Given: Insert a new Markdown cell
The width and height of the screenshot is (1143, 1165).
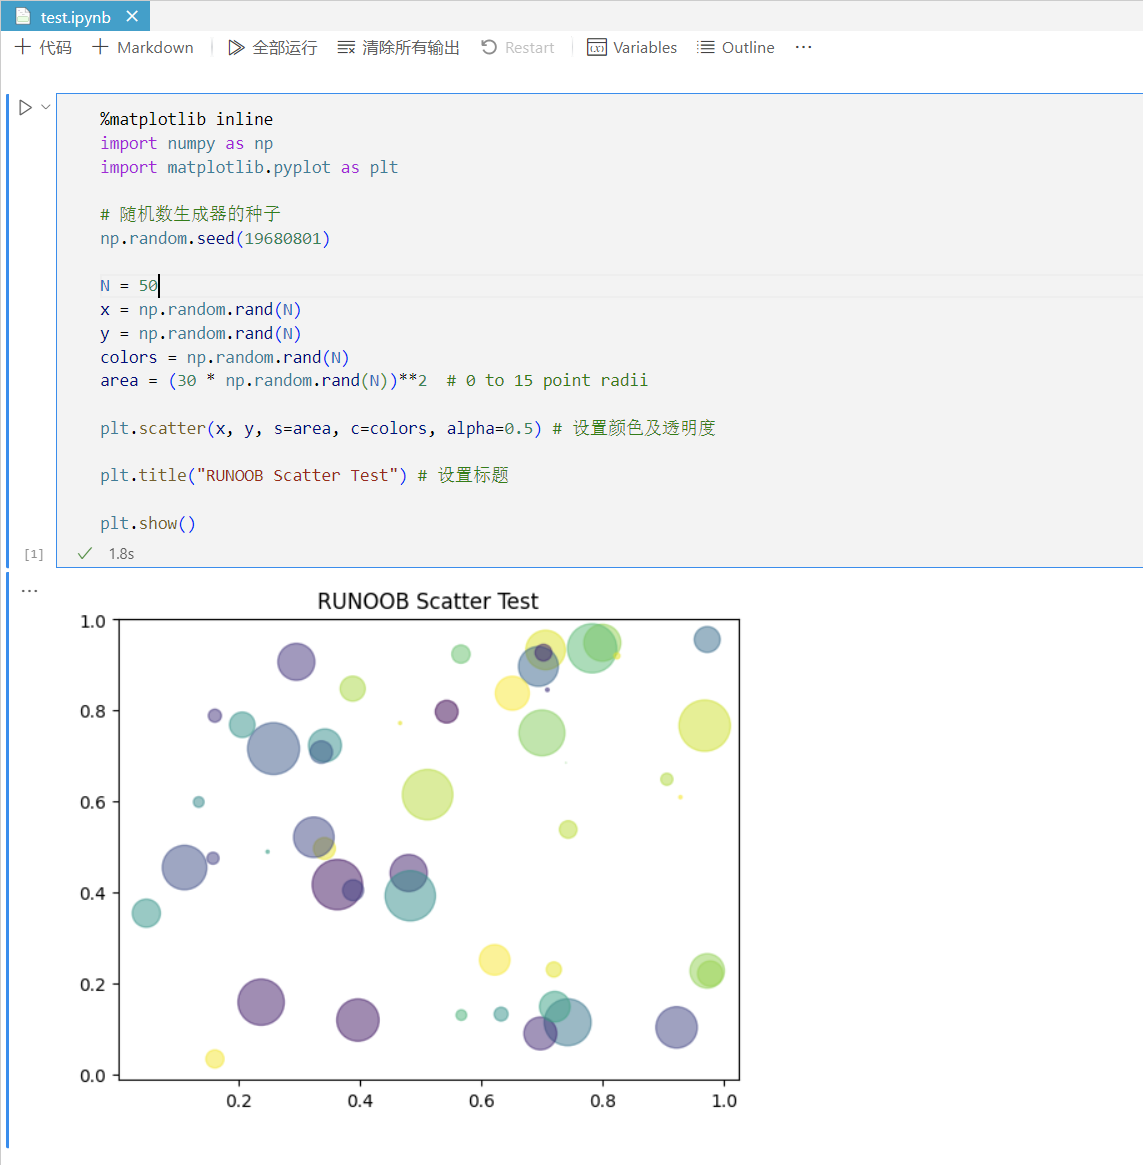Looking at the screenshot, I should 143,47.
